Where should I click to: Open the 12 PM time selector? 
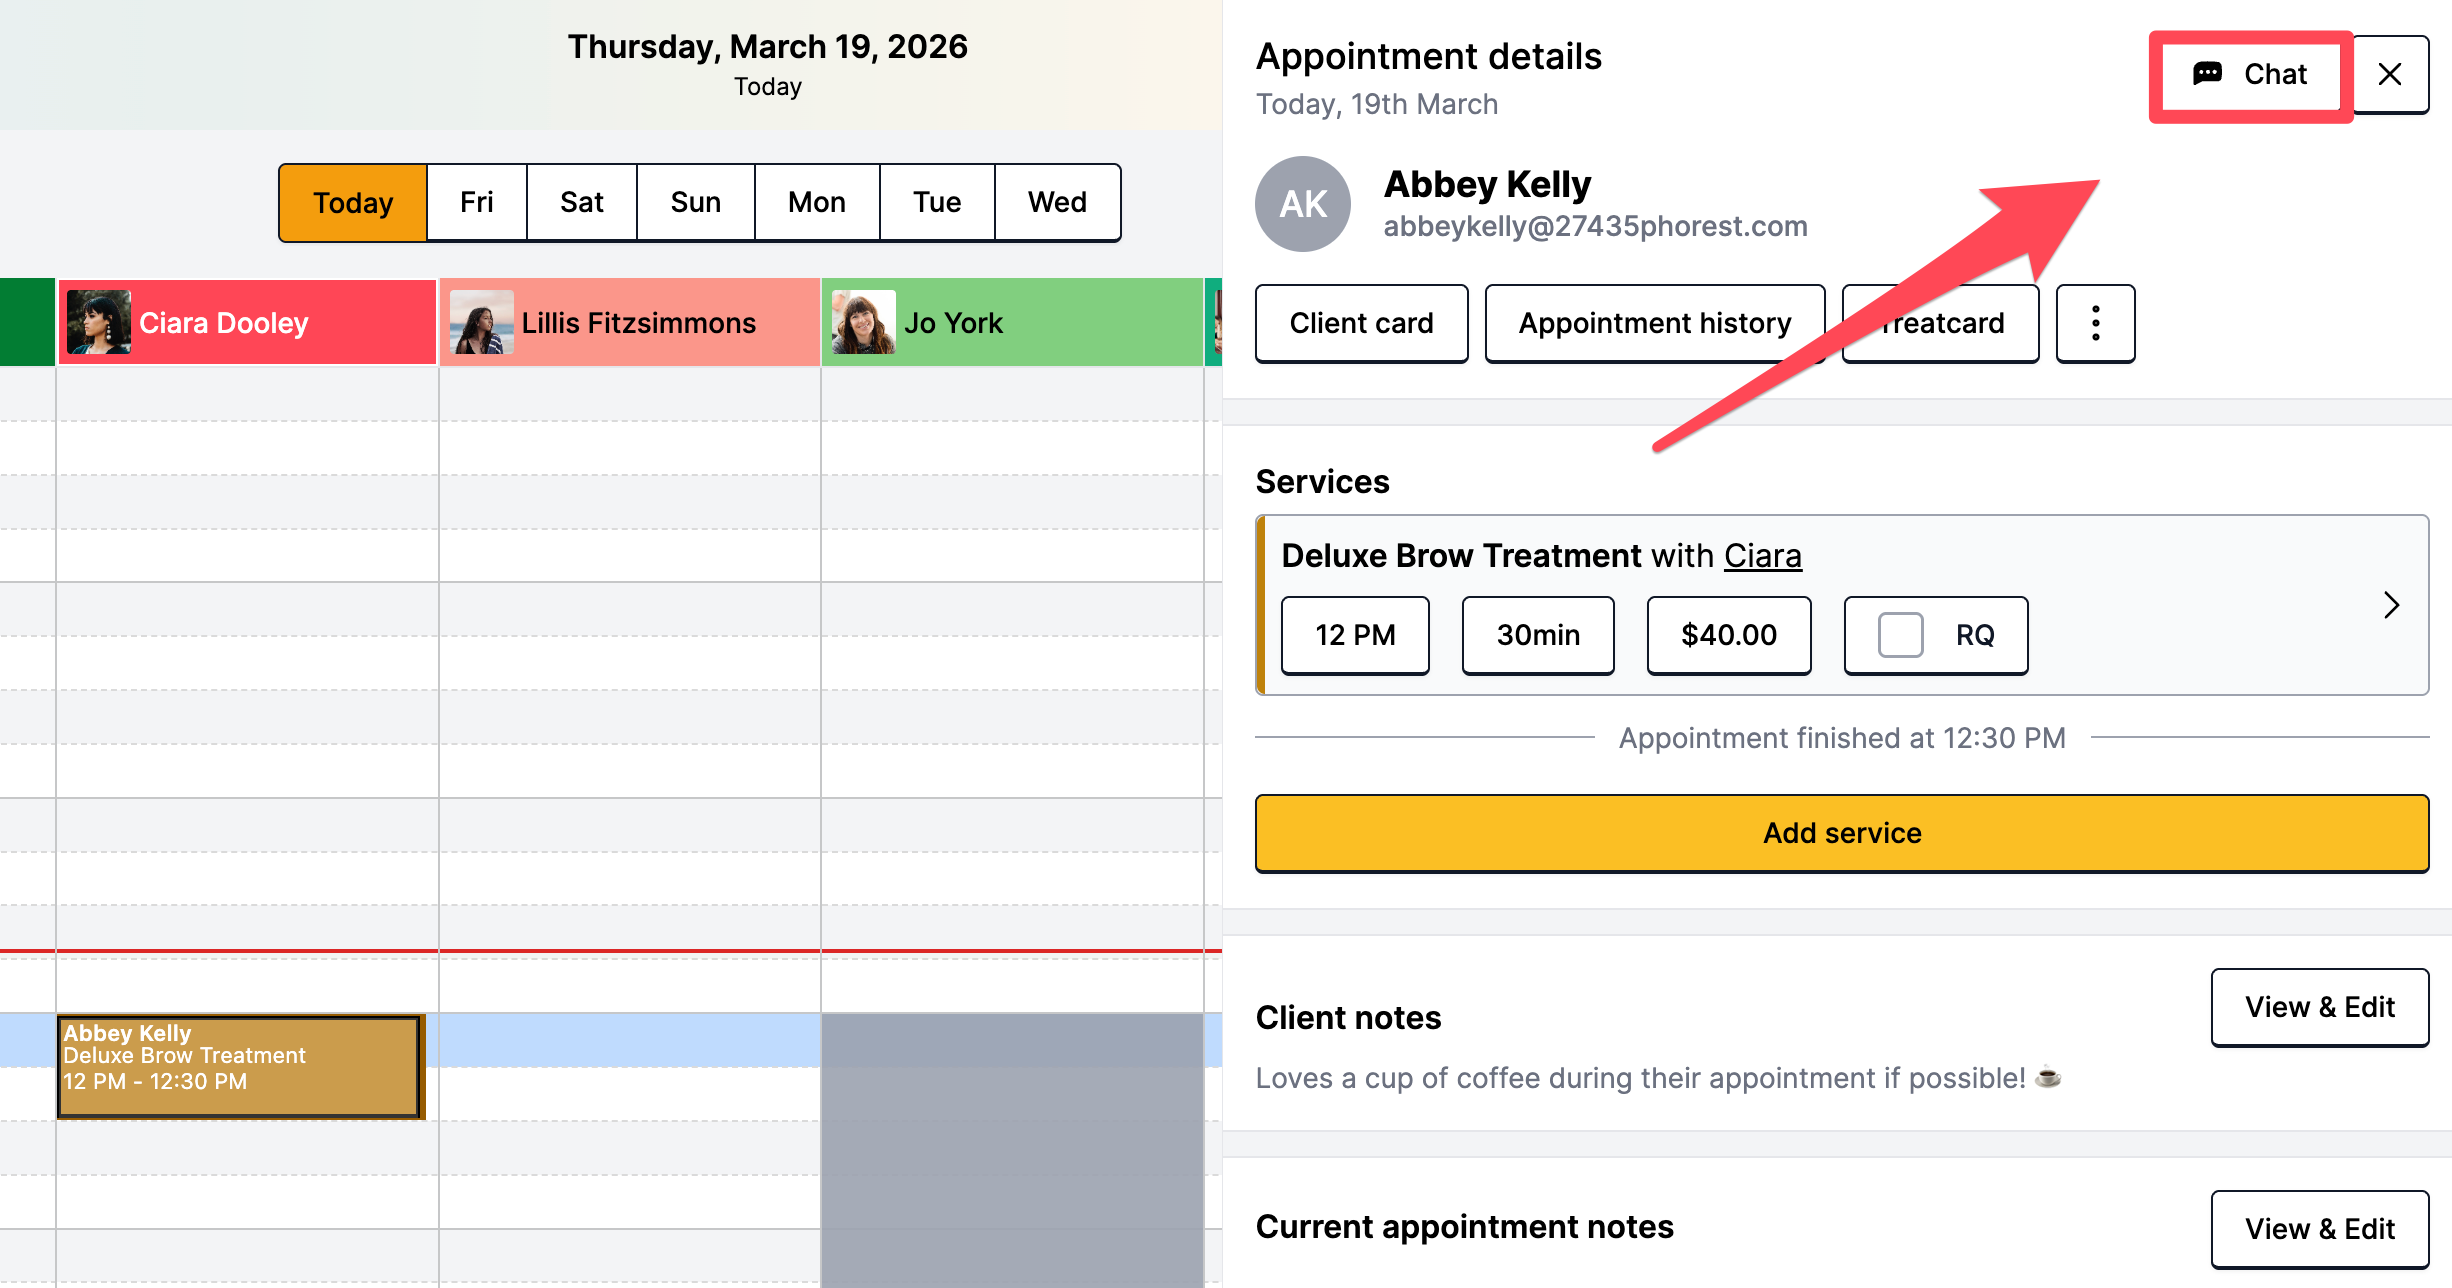point(1355,635)
